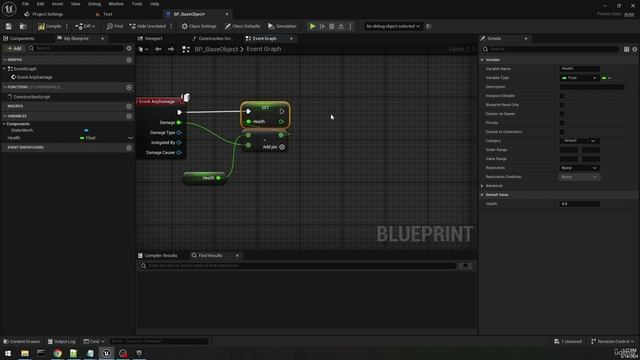Open the Edit menu
640x360 pixels.
(40, 4)
